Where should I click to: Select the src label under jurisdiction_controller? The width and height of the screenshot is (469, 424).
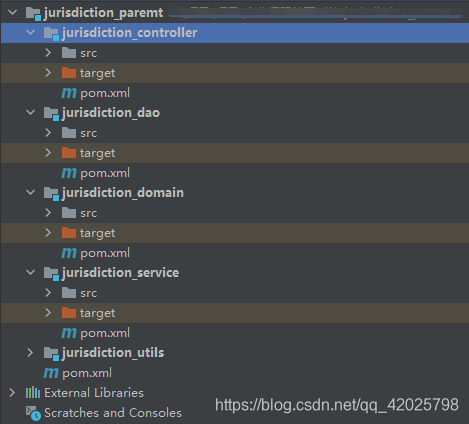pos(89,53)
